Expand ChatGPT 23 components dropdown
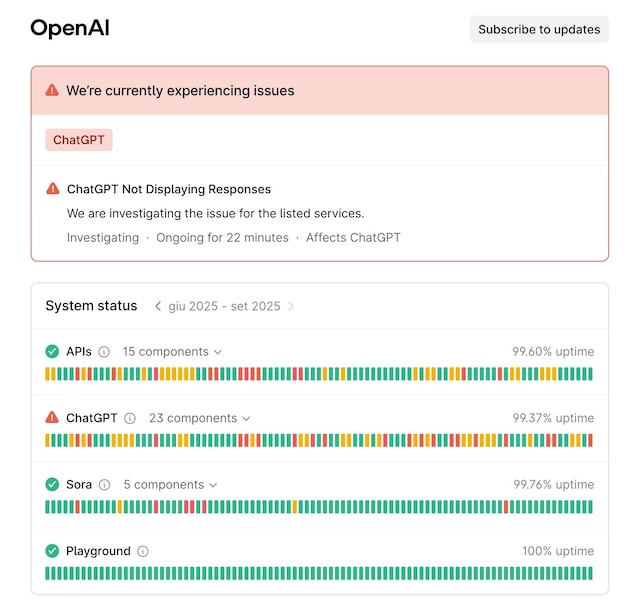 tap(199, 418)
